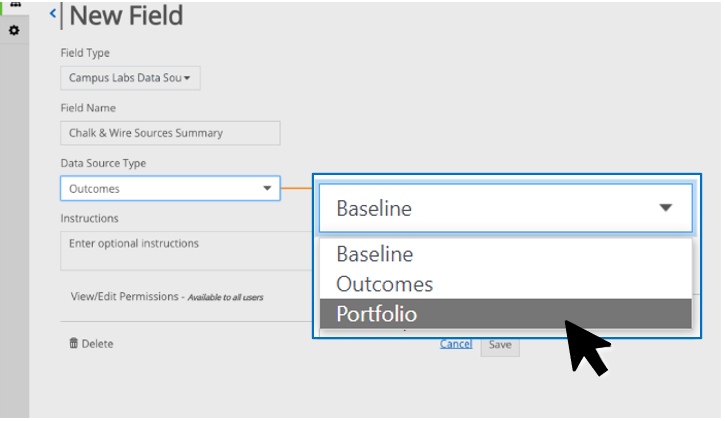The height and width of the screenshot is (421, 725).
Task: Save the new field
Action: [x=500, y=345]
